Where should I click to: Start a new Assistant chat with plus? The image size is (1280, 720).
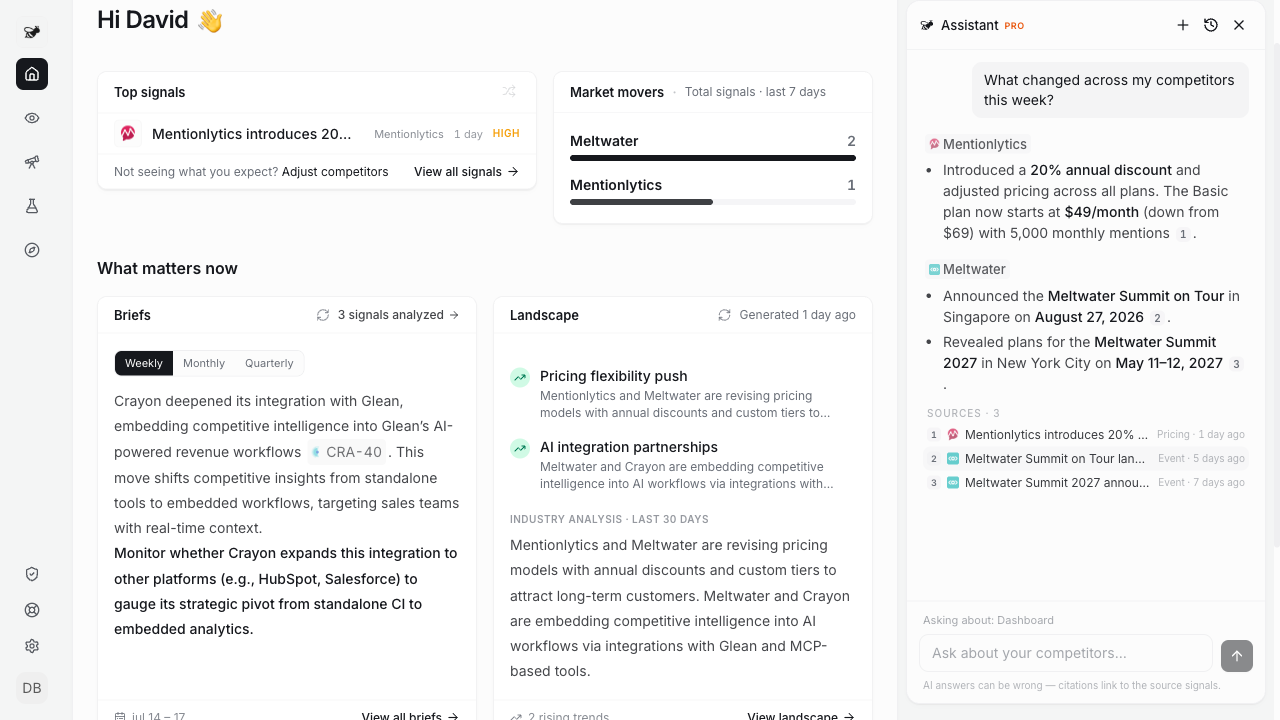coord(1183,25)
